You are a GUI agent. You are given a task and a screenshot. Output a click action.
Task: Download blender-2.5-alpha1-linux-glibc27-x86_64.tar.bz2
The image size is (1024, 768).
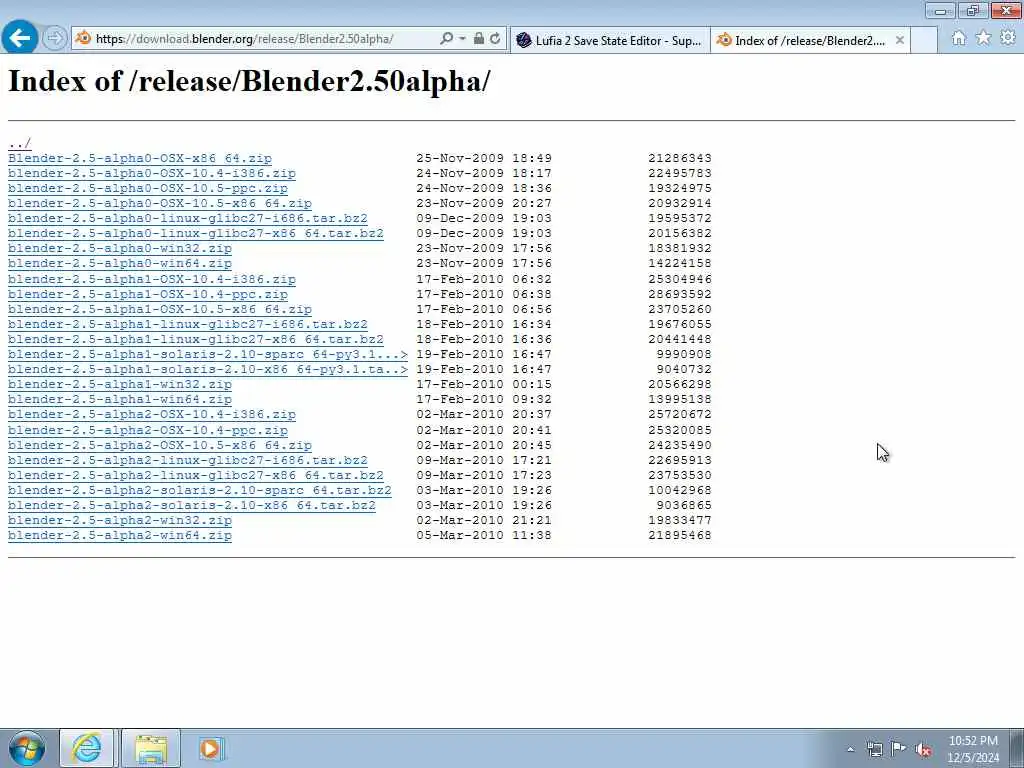pyautogui.click(x=196, y=339)
